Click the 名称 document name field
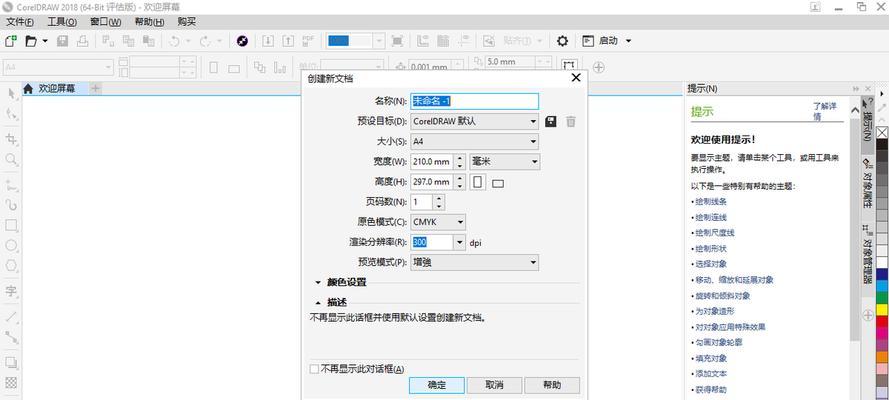The image size is (889, 400). (x=475, y=101)
